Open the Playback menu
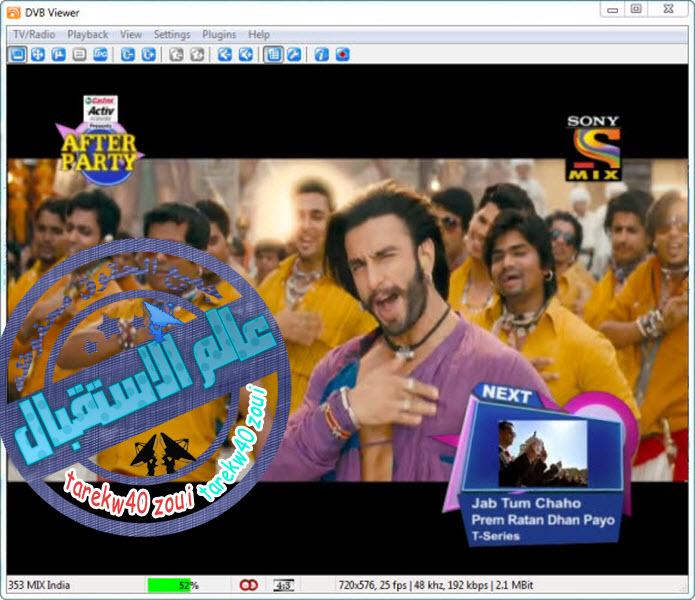 click(x=88, y=35)
